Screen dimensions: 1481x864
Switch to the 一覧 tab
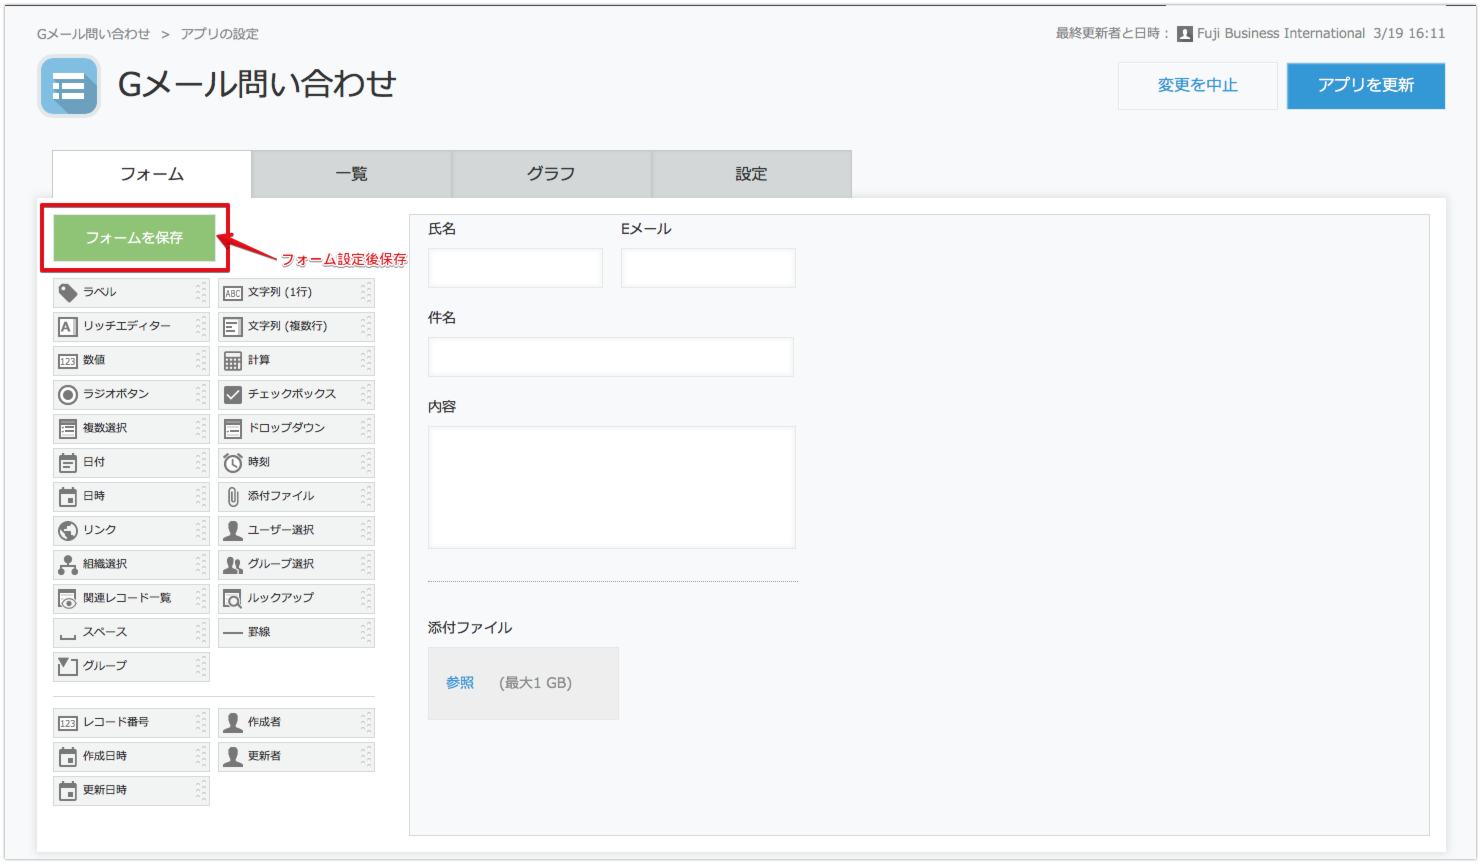tap(351, 174)
